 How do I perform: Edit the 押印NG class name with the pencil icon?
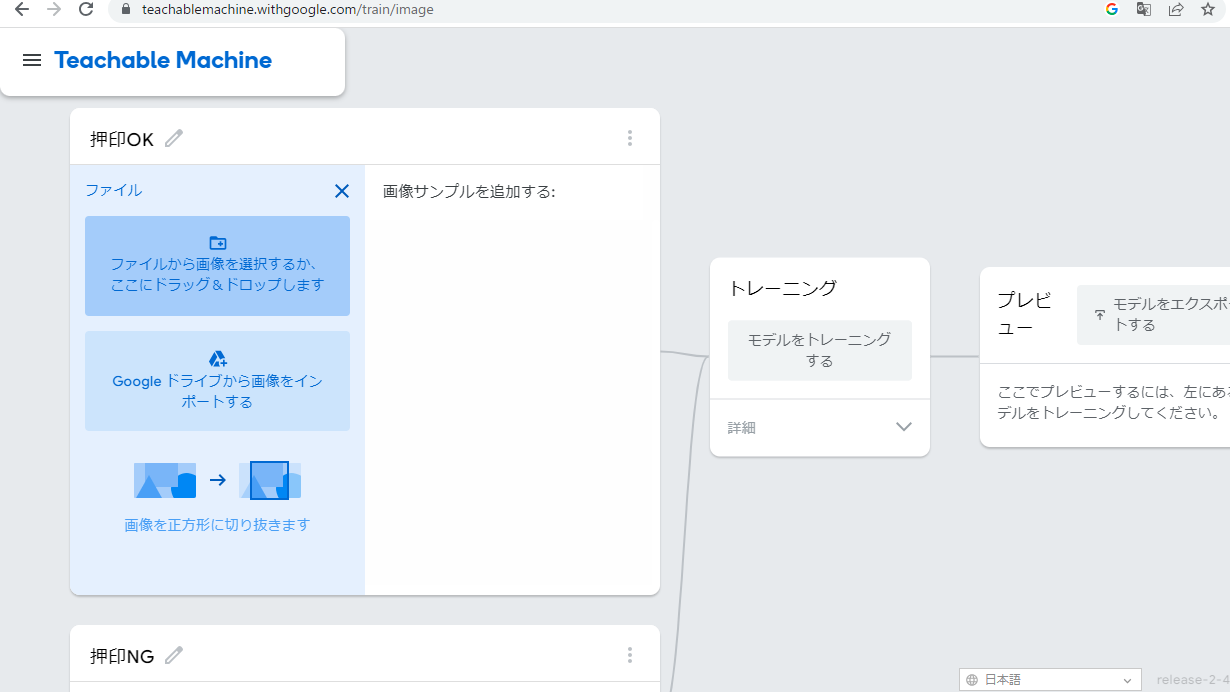coord(173,655)
